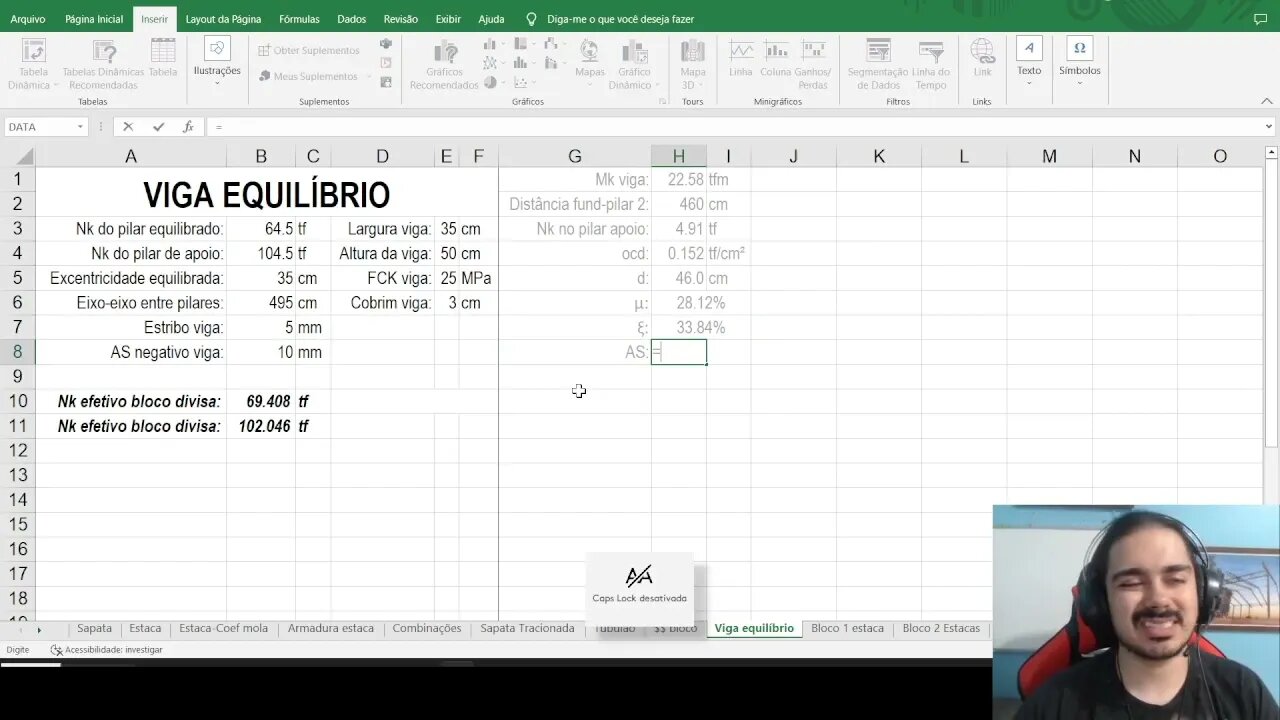Click the FCK viga value 25

tap(446, 278)
